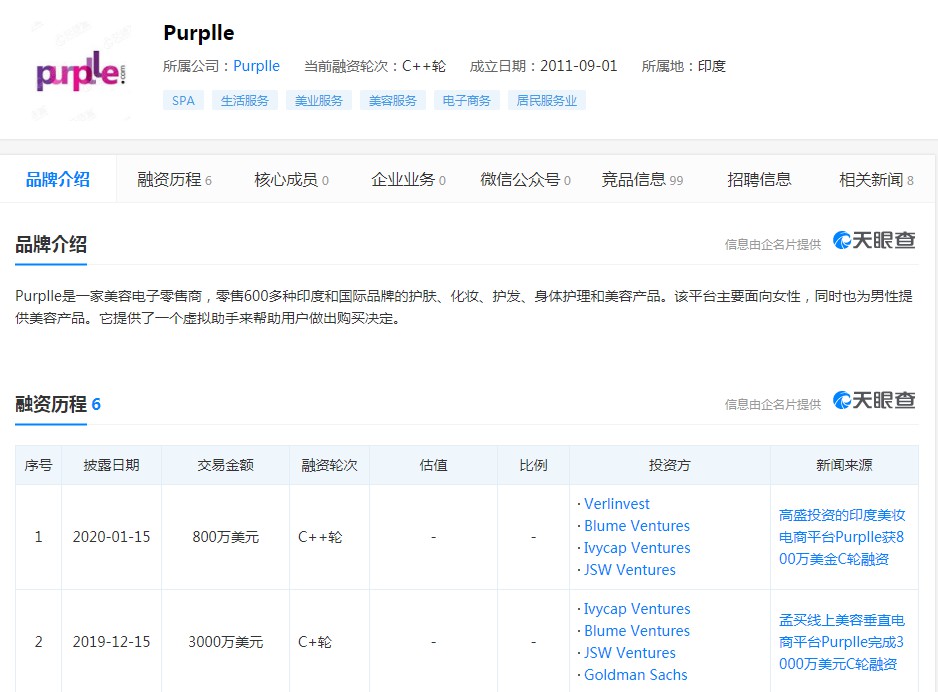
Task: Switch to the 微信公众号 tab
Action: (x=525, y=179)
